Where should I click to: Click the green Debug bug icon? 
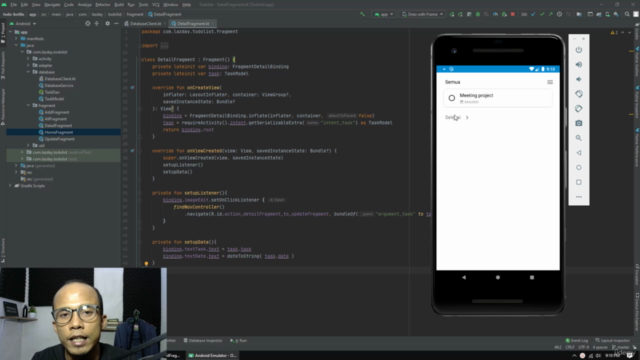coord(478,14)
